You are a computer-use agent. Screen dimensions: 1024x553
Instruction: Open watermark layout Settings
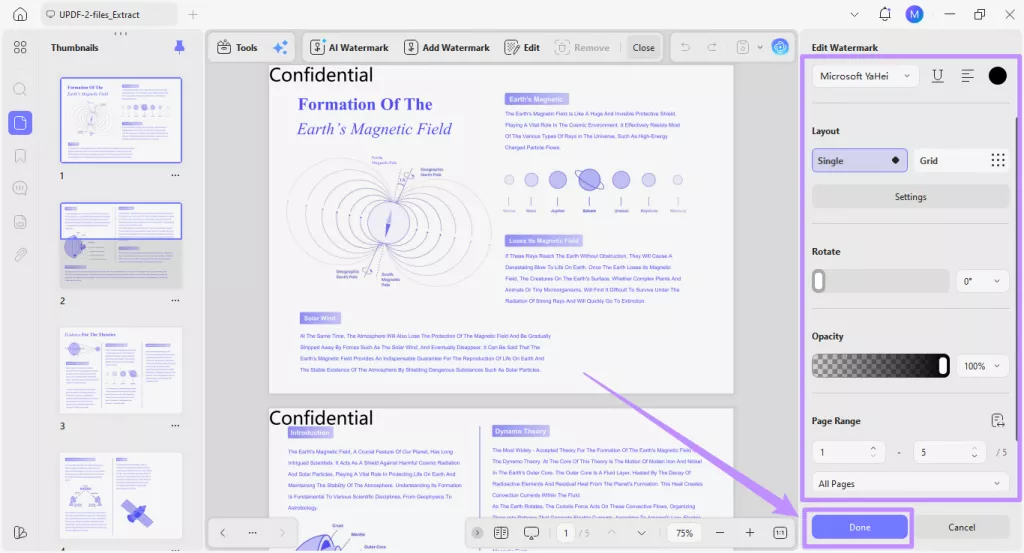pyautogui.click(x=910, y=197)
